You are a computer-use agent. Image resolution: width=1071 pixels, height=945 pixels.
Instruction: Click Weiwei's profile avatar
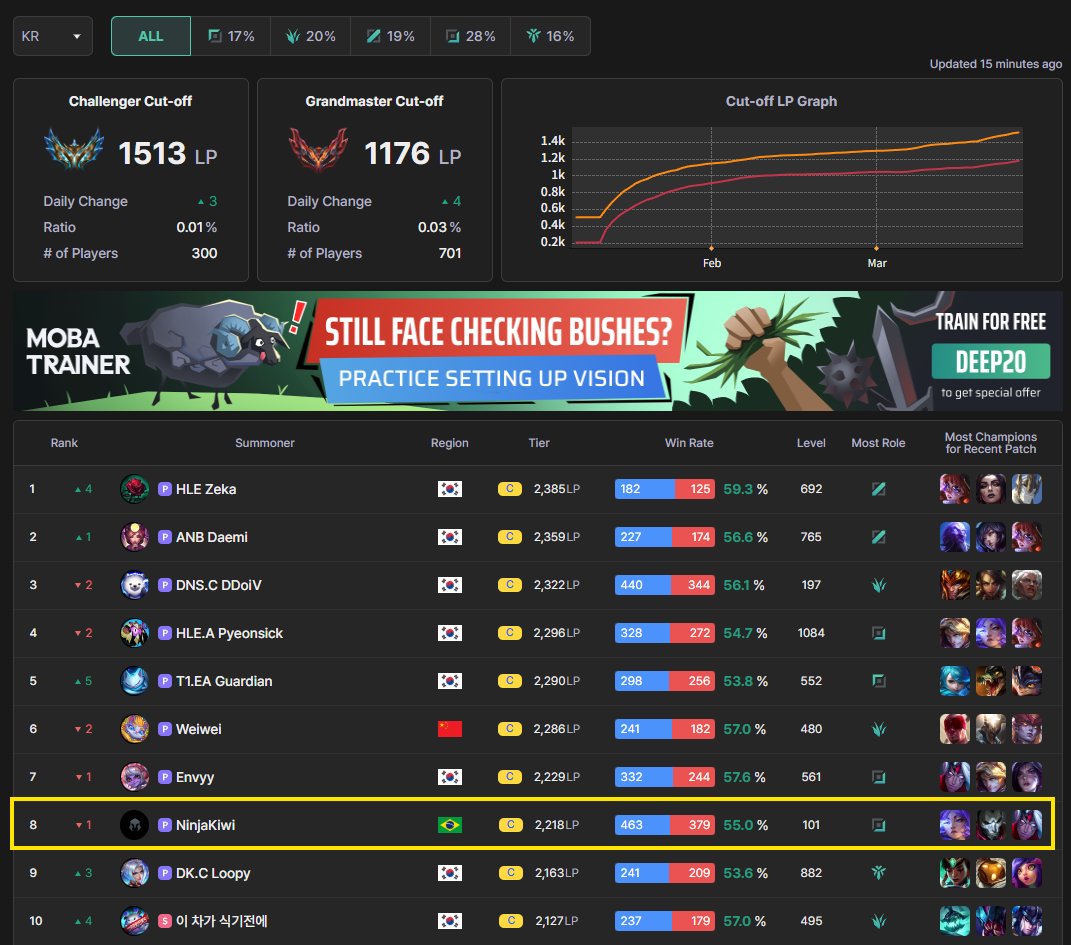tap(135, 729)
